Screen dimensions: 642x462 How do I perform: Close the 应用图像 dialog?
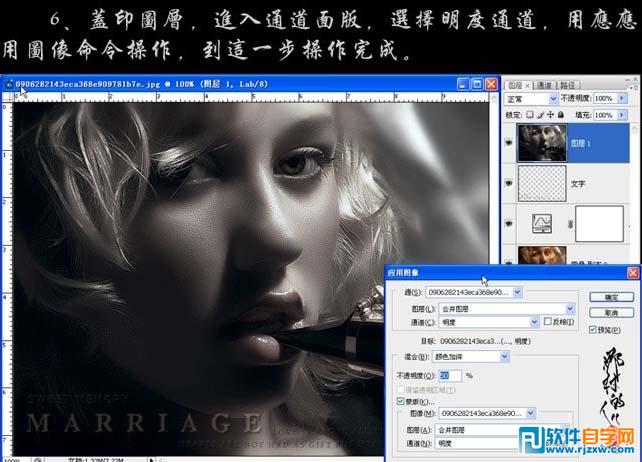(633, 273)
